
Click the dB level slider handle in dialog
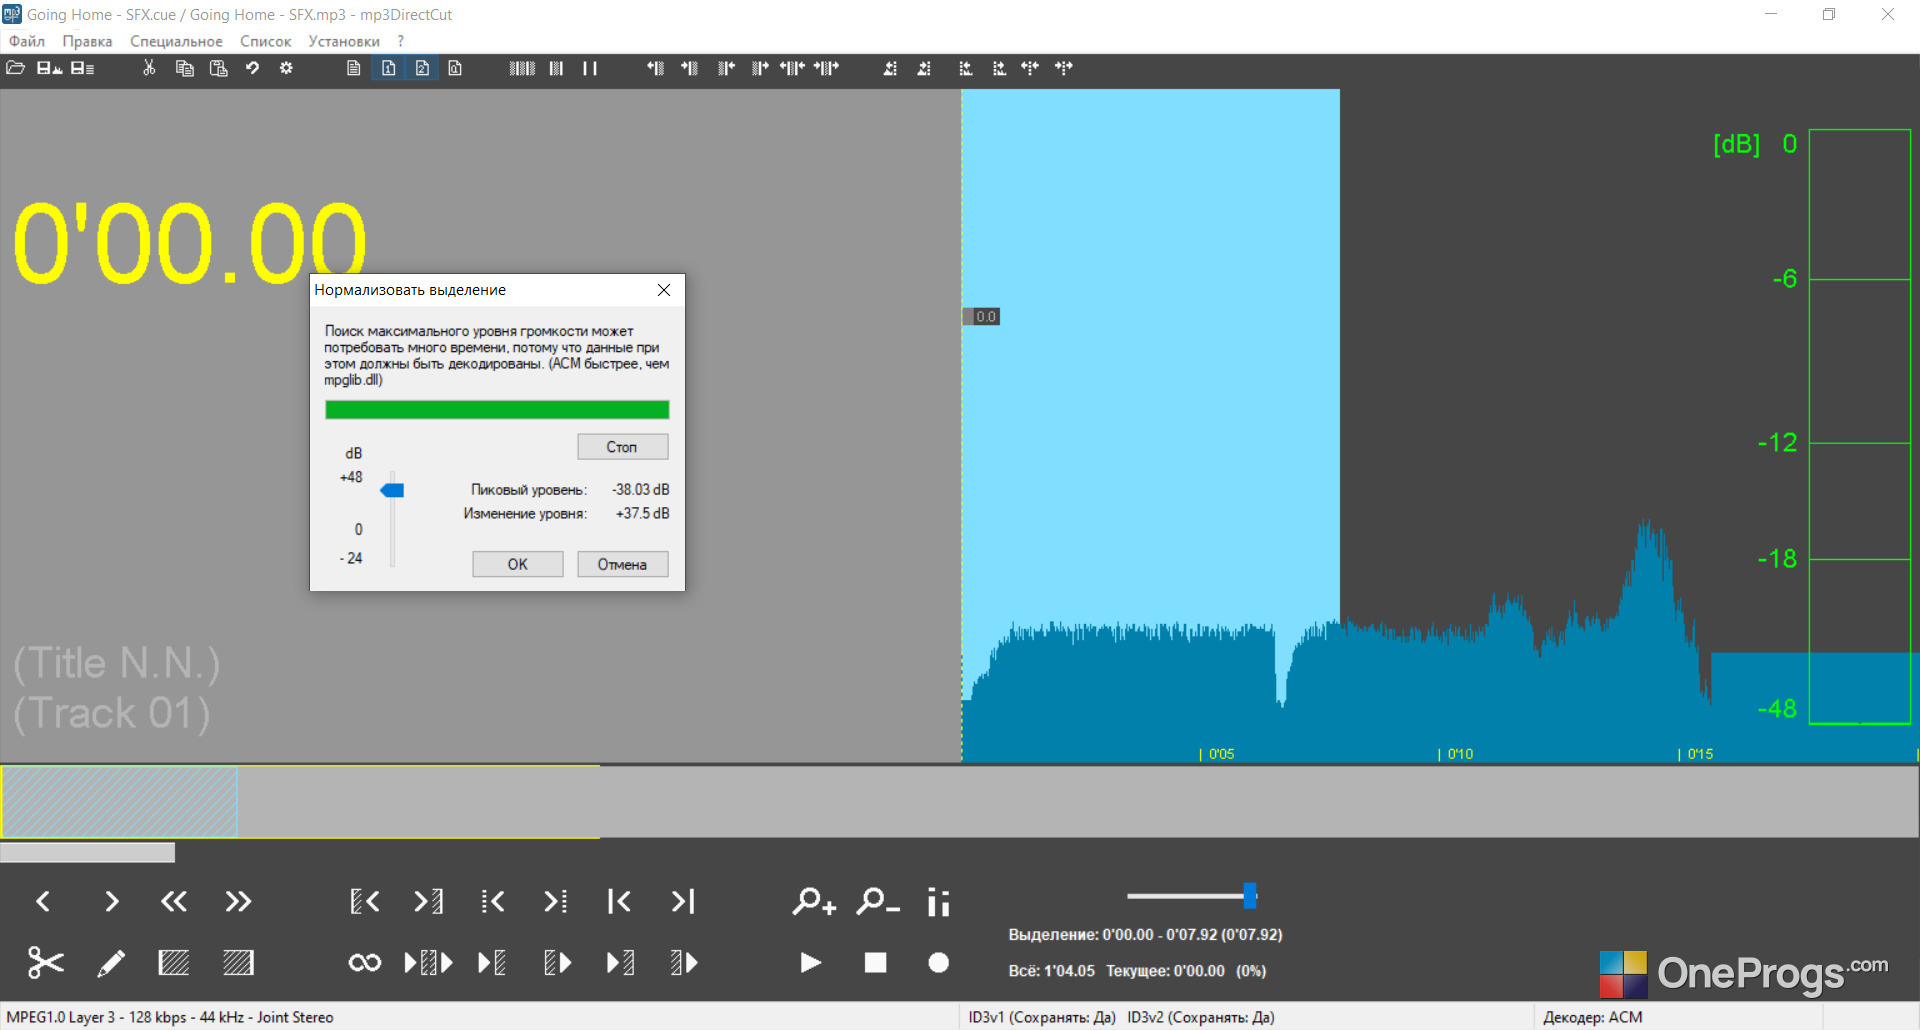pos(392,490)
